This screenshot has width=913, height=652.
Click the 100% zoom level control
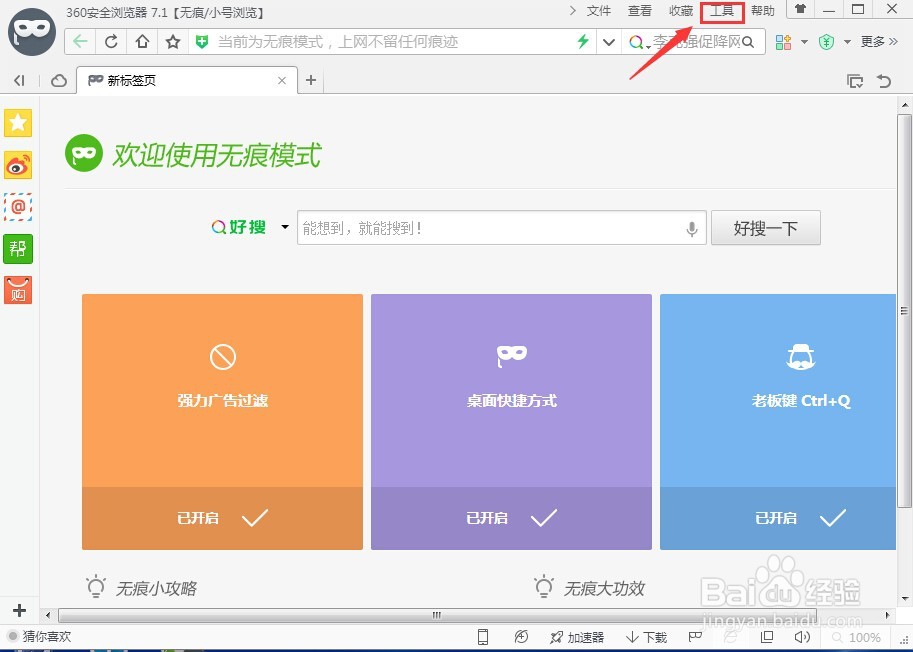[x=856, y=637]
